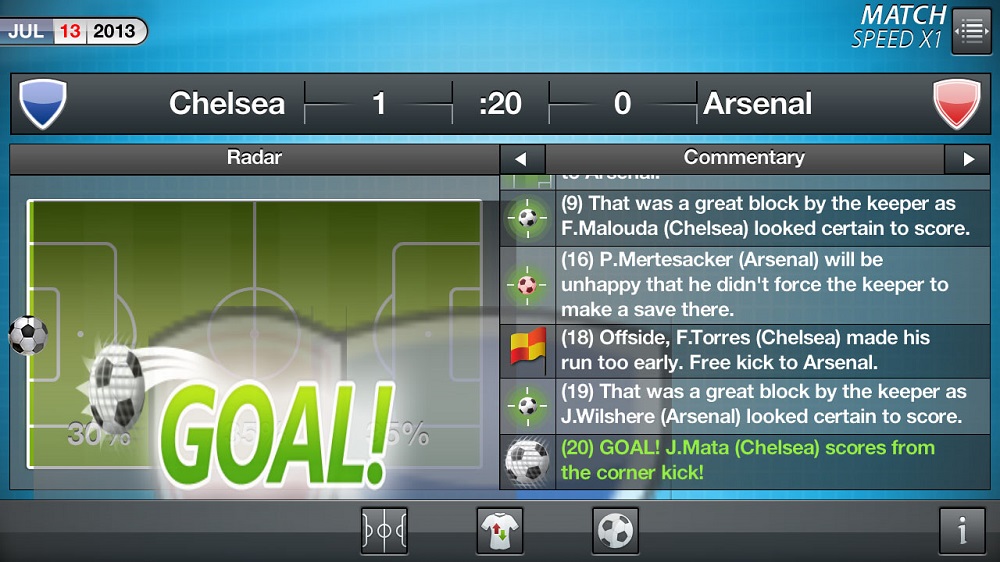Tap the red Arsenal shield badge
1000x562 pixels.
click(957, 103)
